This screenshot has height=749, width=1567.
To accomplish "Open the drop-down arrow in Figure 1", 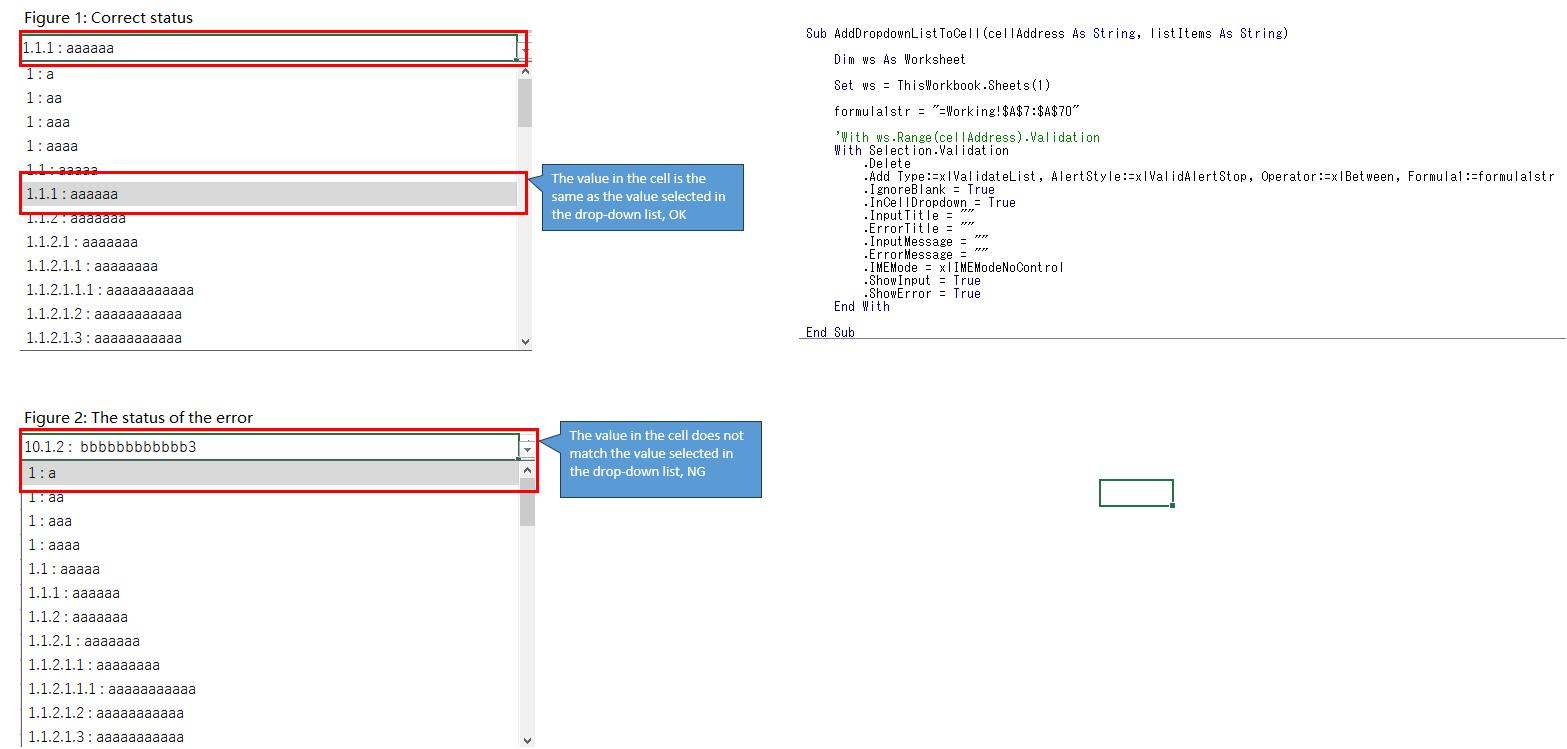I will click(523, 47).
